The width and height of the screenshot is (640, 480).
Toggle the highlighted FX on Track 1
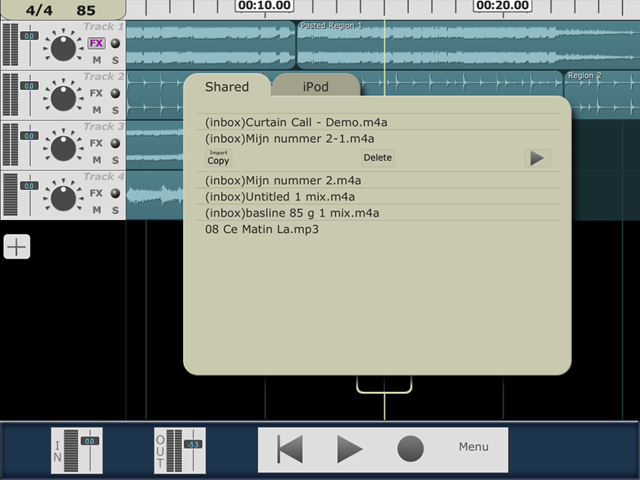96,44
